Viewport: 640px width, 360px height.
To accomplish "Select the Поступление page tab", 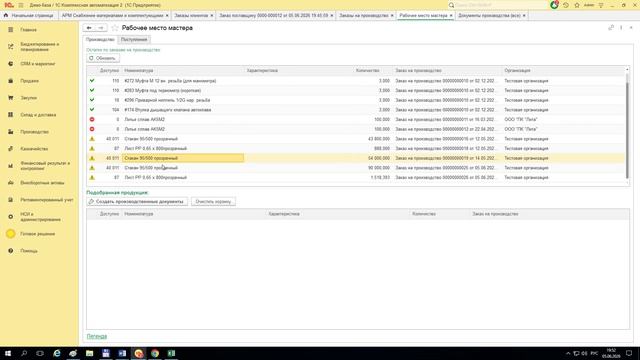I will coord(134,40).
